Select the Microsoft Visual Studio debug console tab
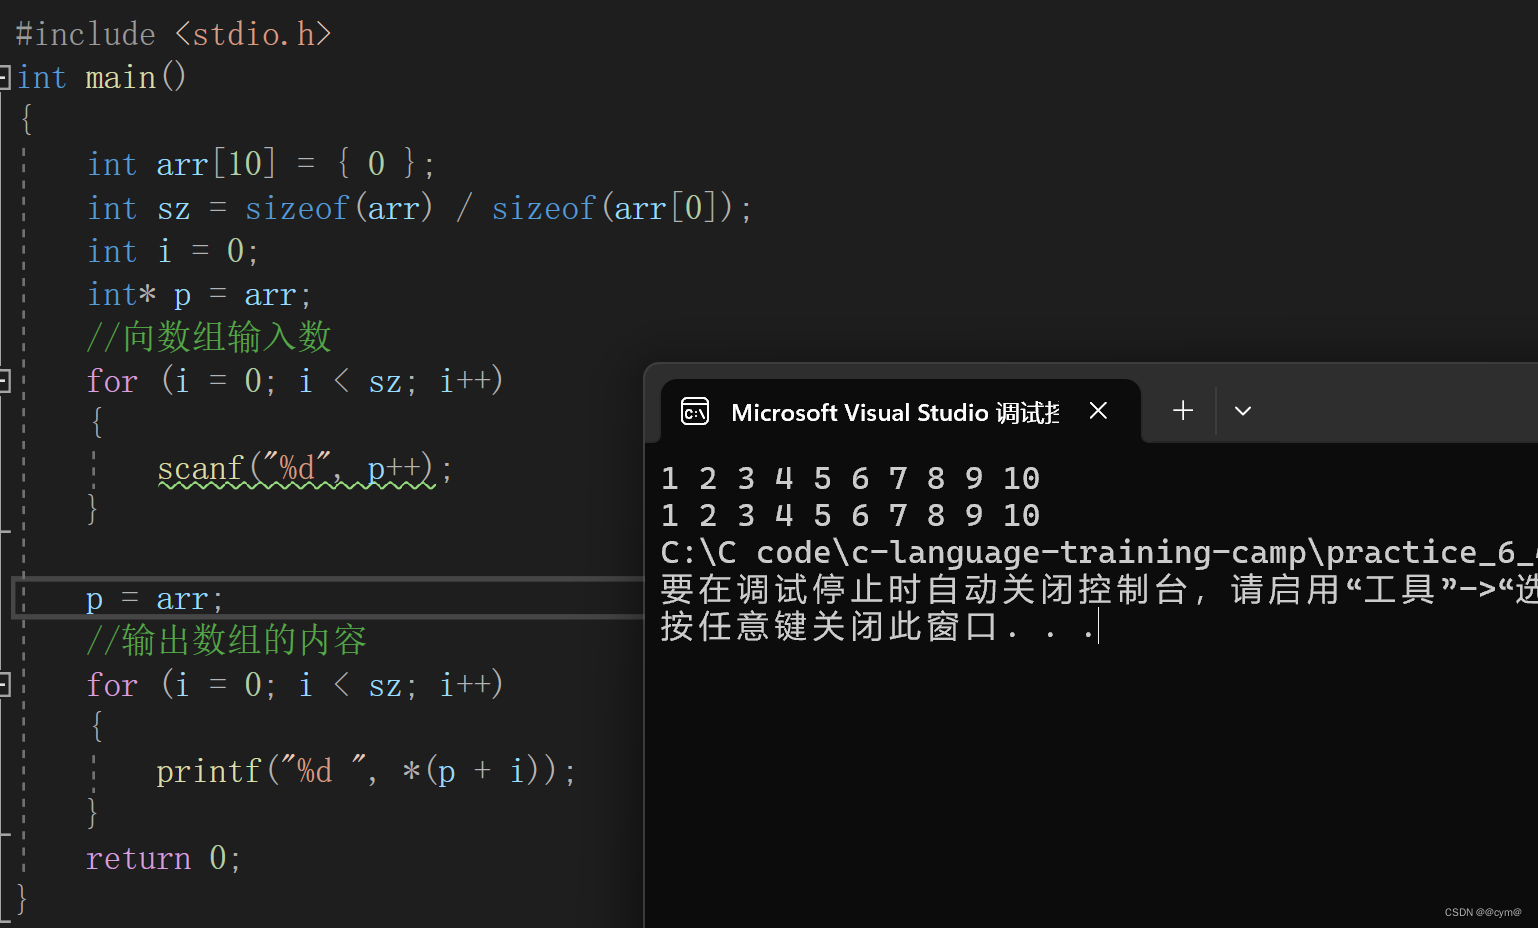The height and width of the screenshot is (928, 1538). click(x=901, y=411)
